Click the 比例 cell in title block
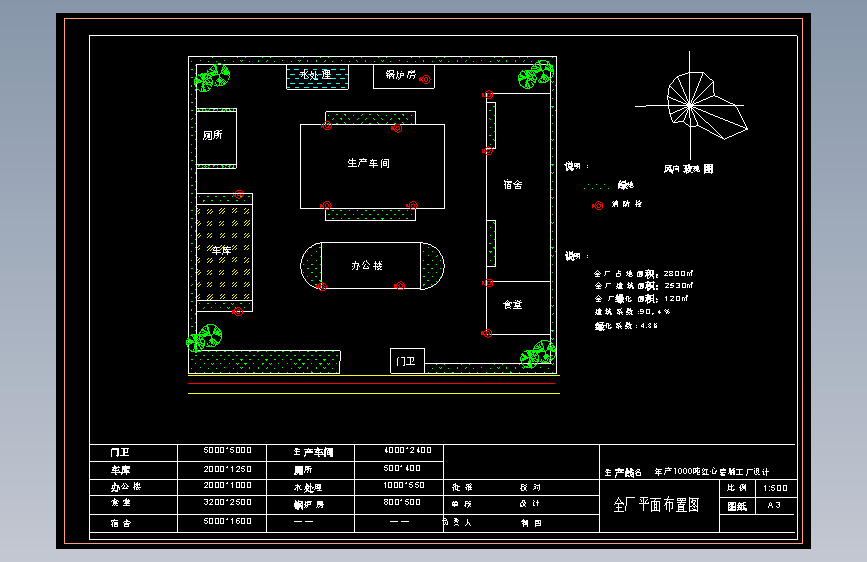Image resolution: width=867 pixels, height=562 pixels. pyautogui.click(x=737, y=488)
